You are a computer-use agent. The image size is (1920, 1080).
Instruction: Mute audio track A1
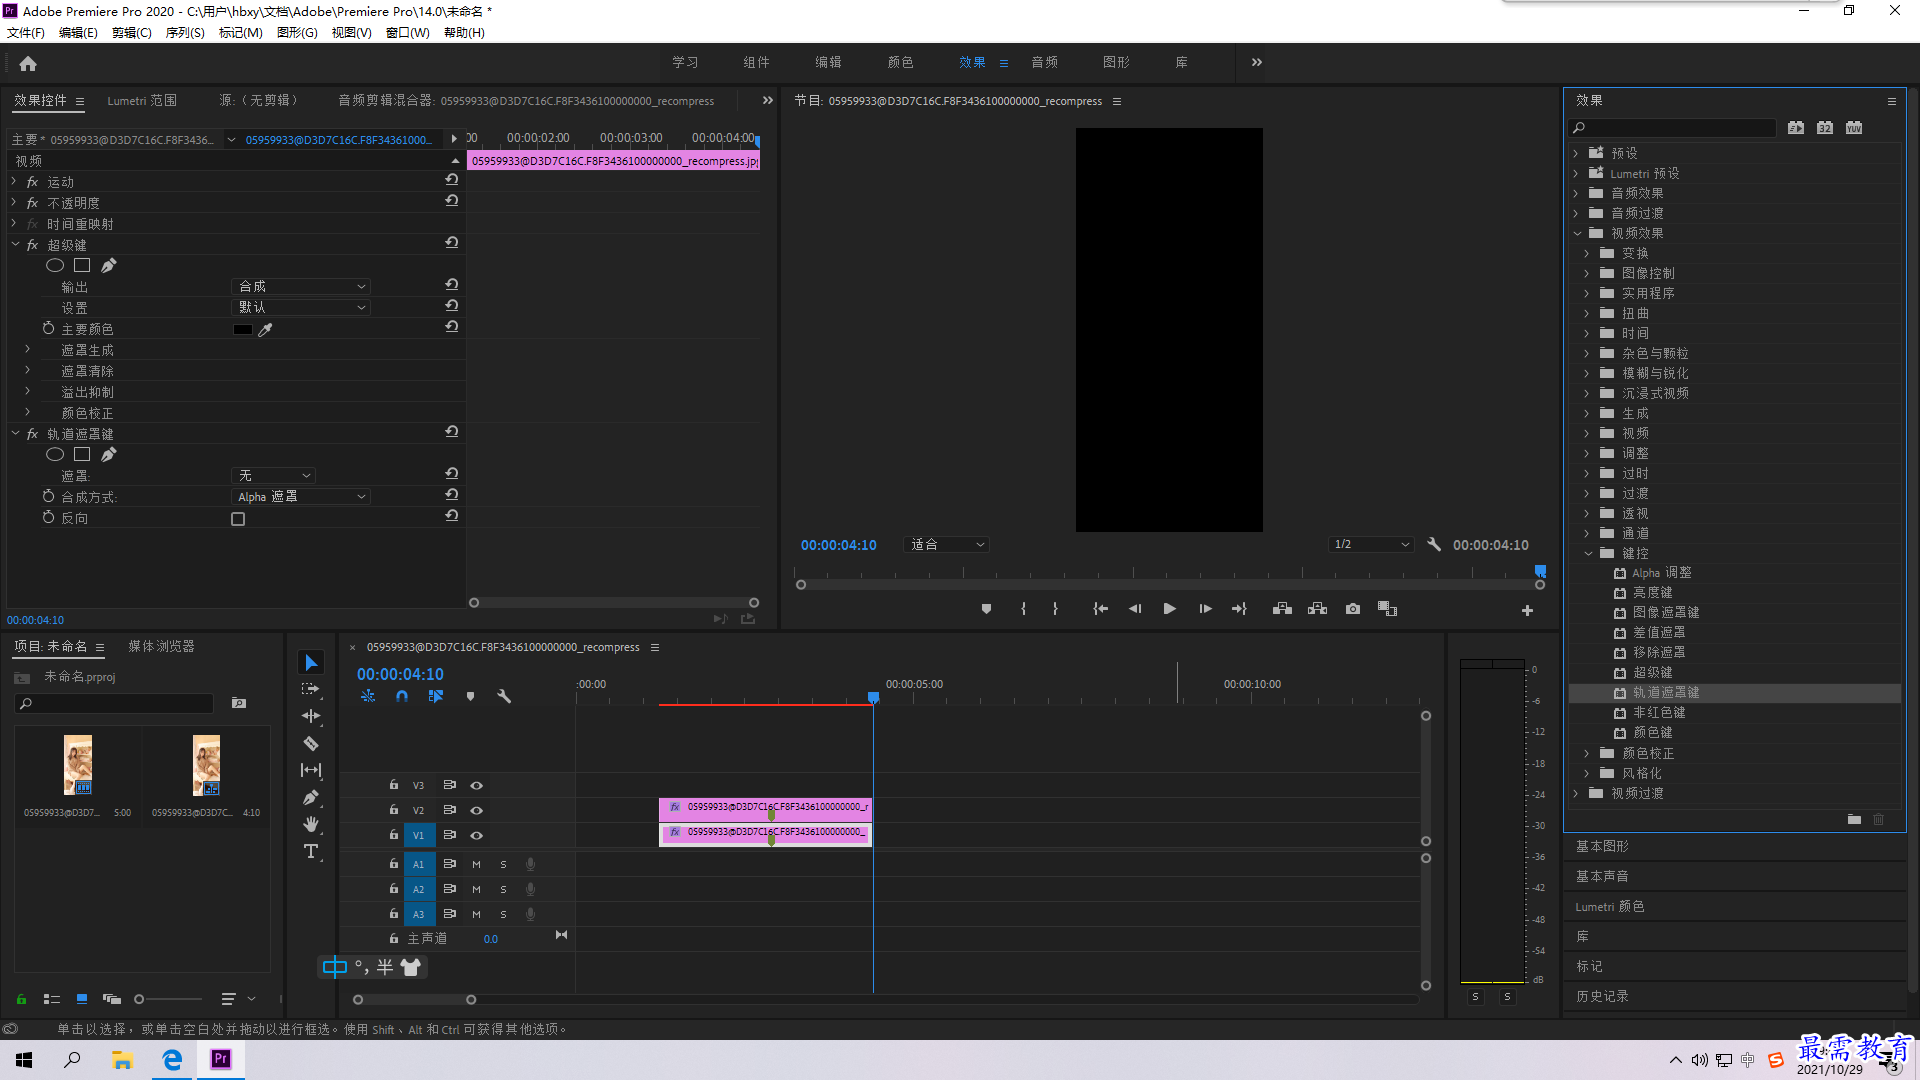pyautogui.click(x=476, y=864)
